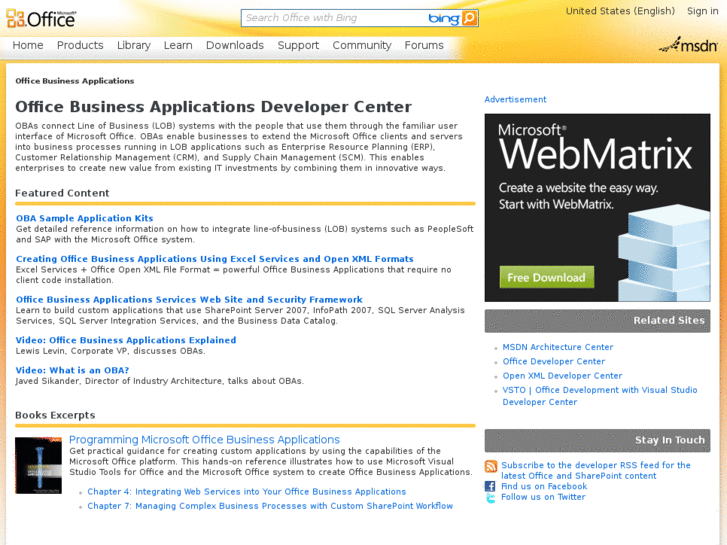Open the Products menu

[80, 45]
